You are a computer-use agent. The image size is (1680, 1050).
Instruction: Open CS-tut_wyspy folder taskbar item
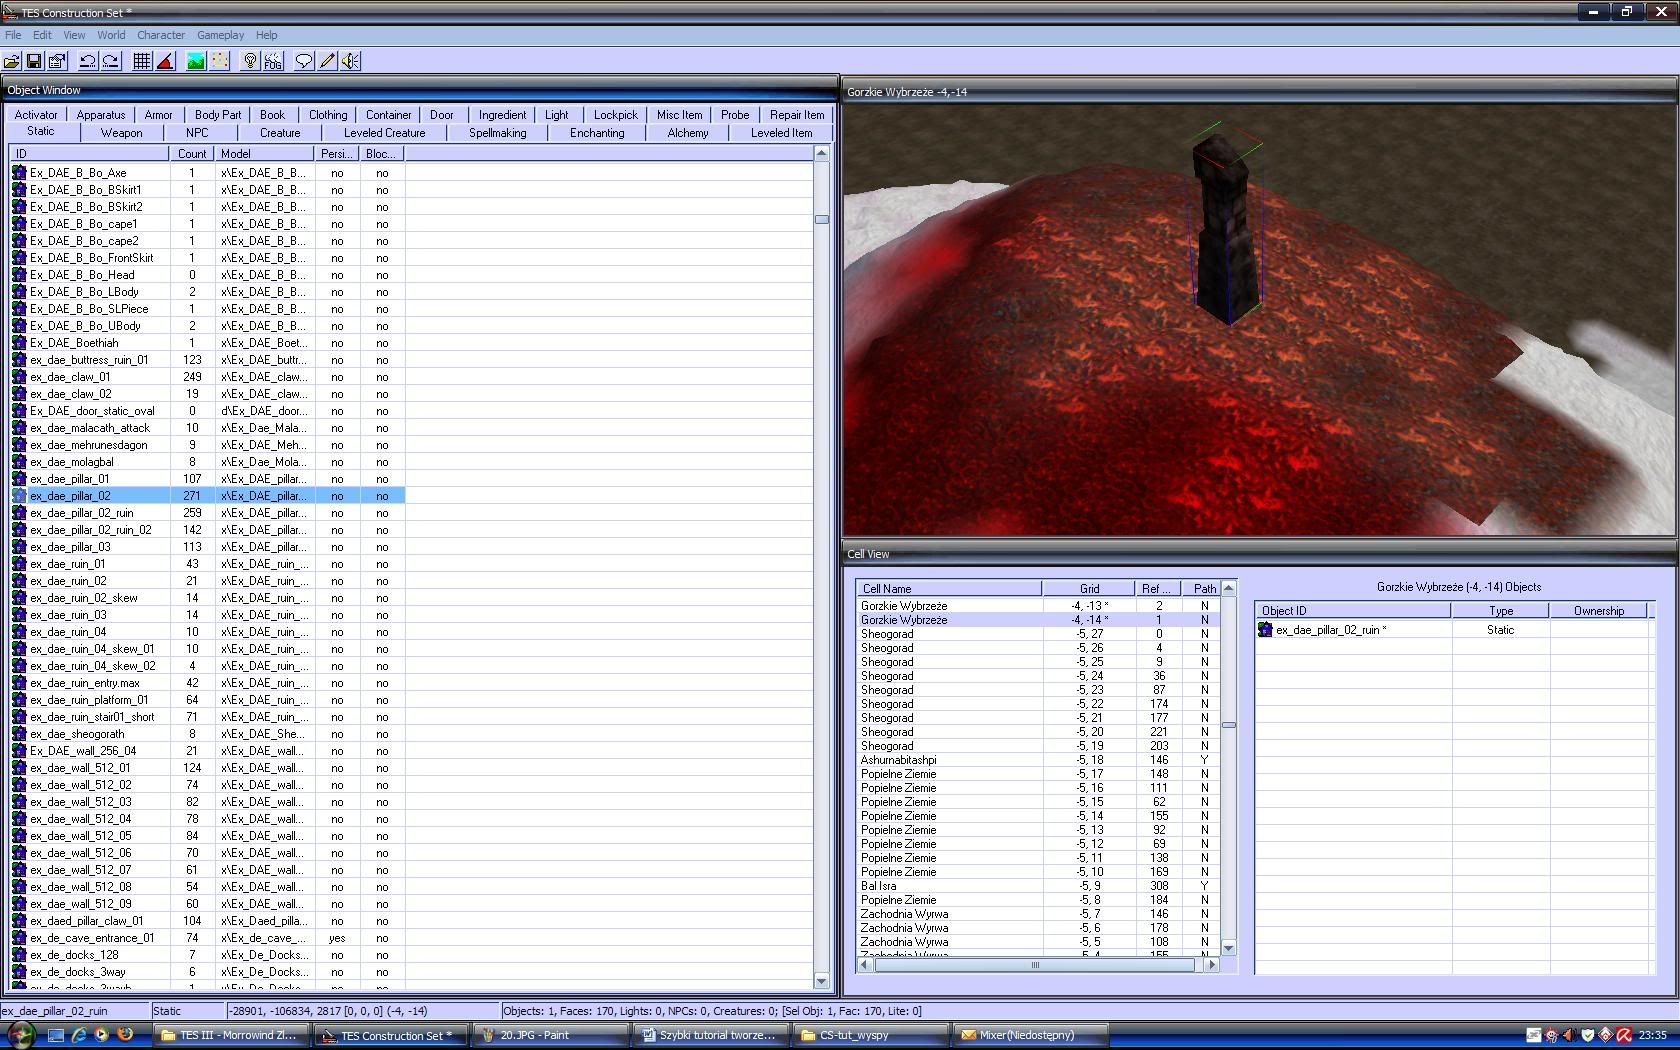point(870,1036)
